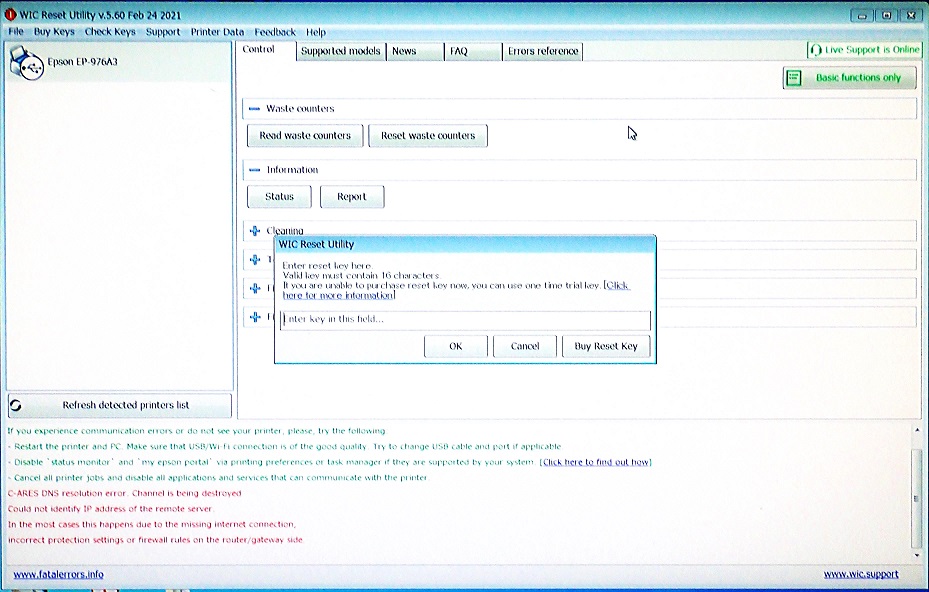Click Reset waste counters button
Image resolution: width=929 pixels, height=592 pixels.
pos(428,136)
